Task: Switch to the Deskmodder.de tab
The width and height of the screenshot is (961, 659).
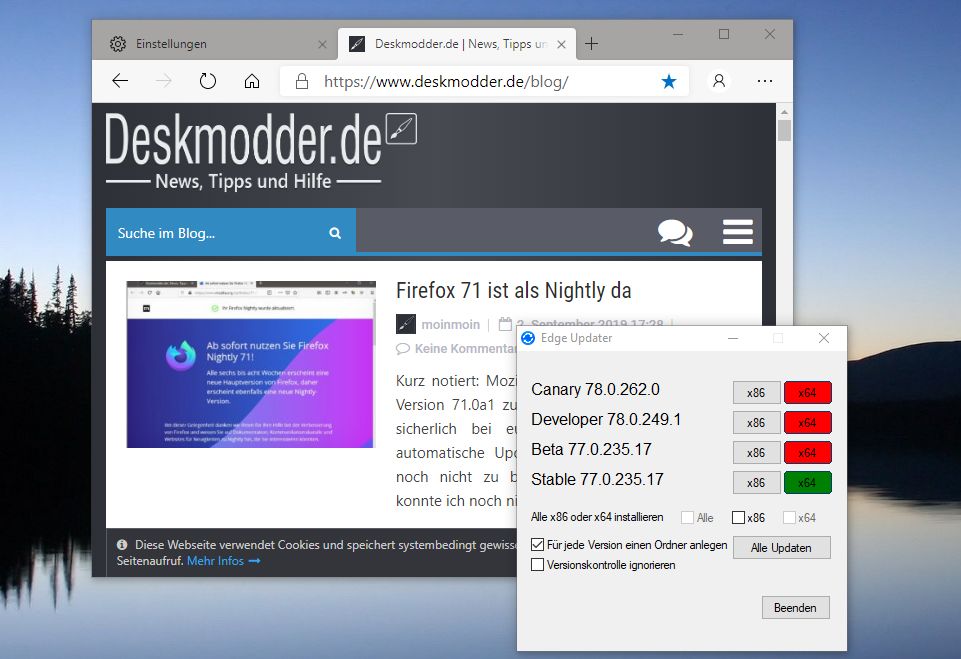Action: (x=457, y=44)
